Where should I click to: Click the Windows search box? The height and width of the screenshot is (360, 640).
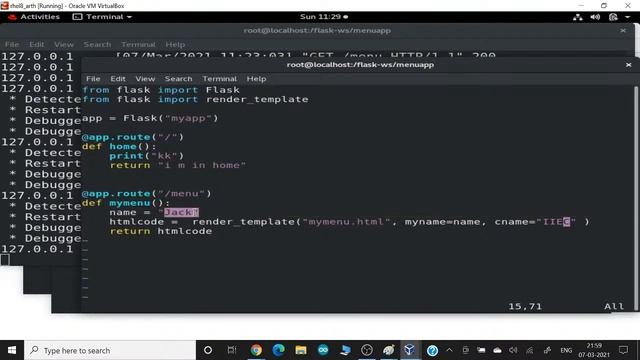click(x=110, y=350)
